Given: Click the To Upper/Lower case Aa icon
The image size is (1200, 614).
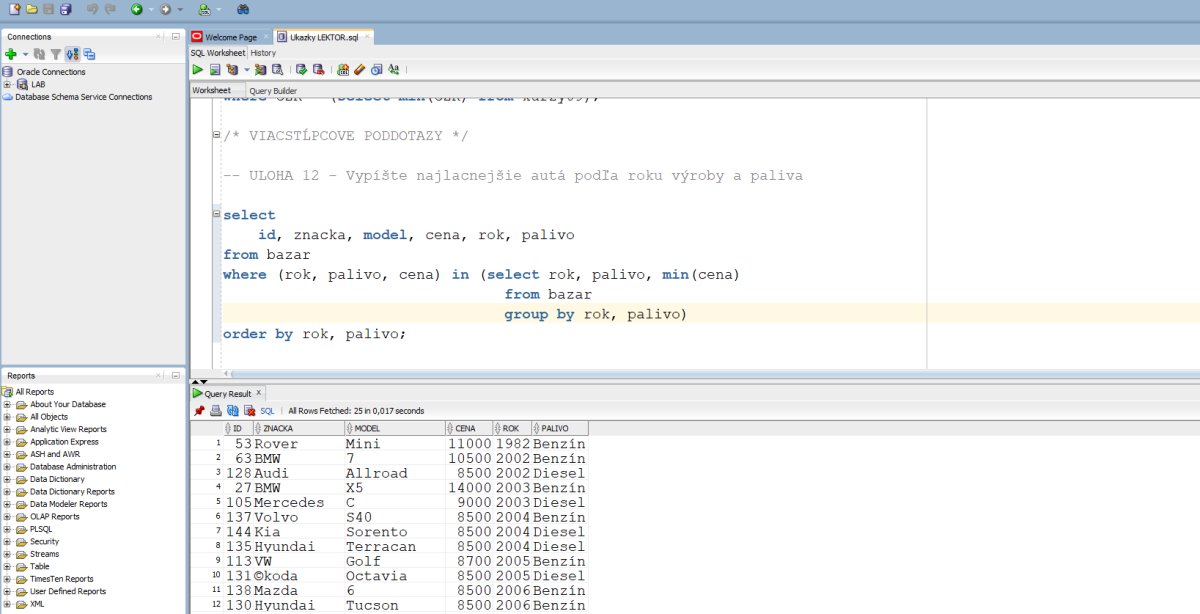Looking at the screenshot, I should [x=393, y=70].
